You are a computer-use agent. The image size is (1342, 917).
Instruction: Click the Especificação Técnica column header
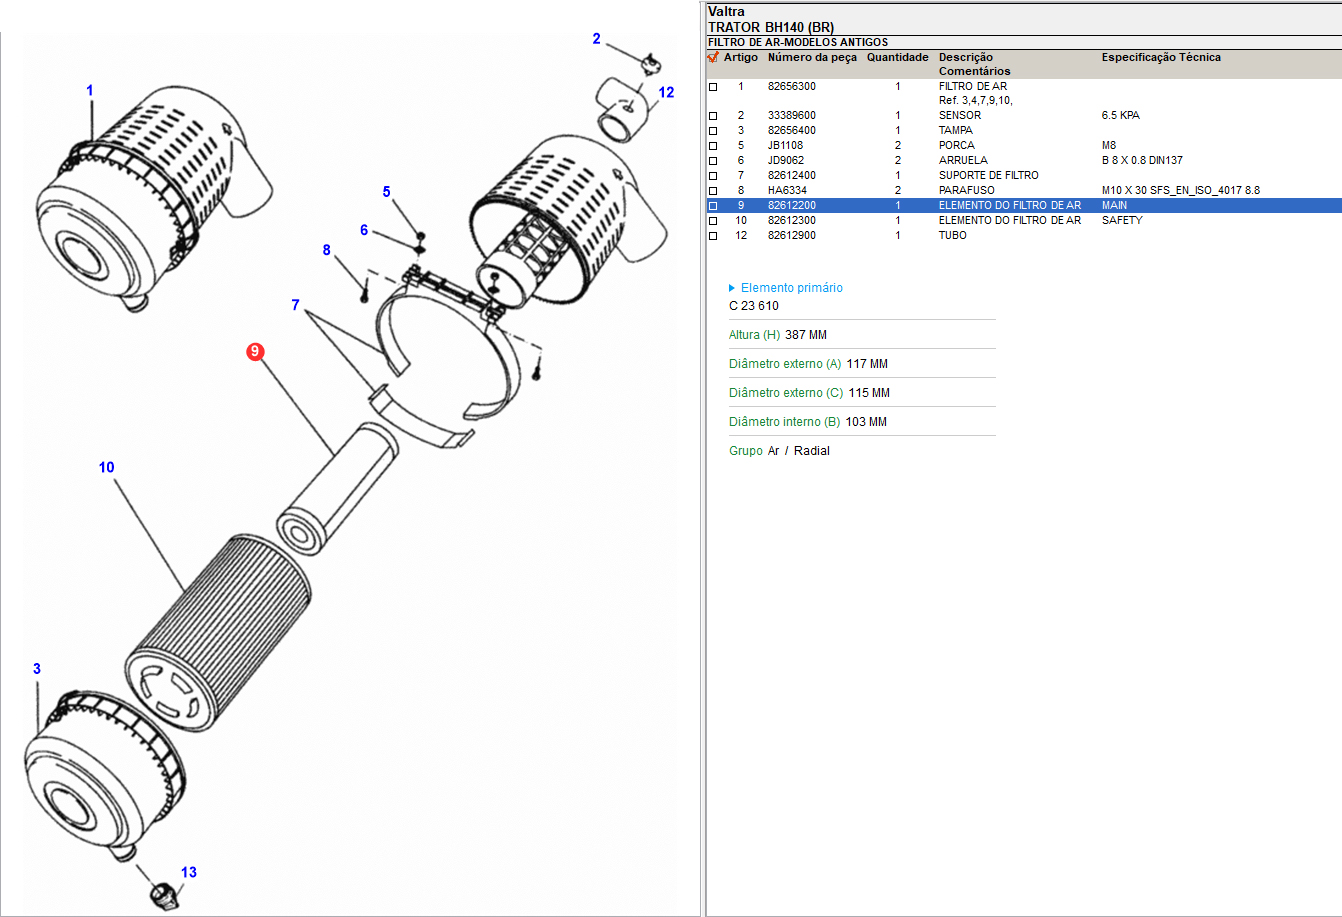(x=1161, y=58)
